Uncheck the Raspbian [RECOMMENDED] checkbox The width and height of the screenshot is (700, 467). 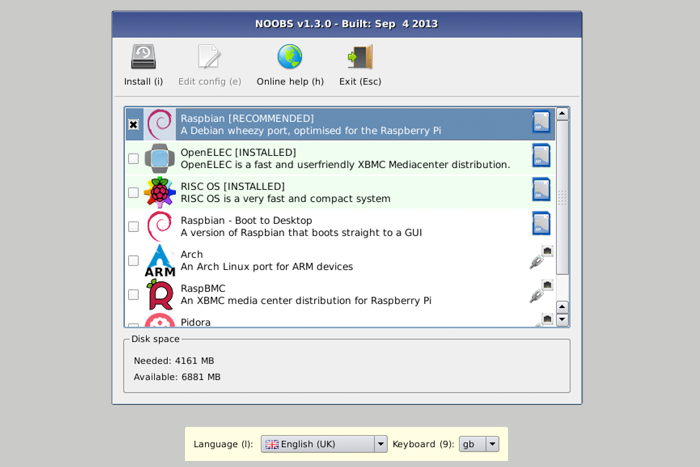pos(133,125)
